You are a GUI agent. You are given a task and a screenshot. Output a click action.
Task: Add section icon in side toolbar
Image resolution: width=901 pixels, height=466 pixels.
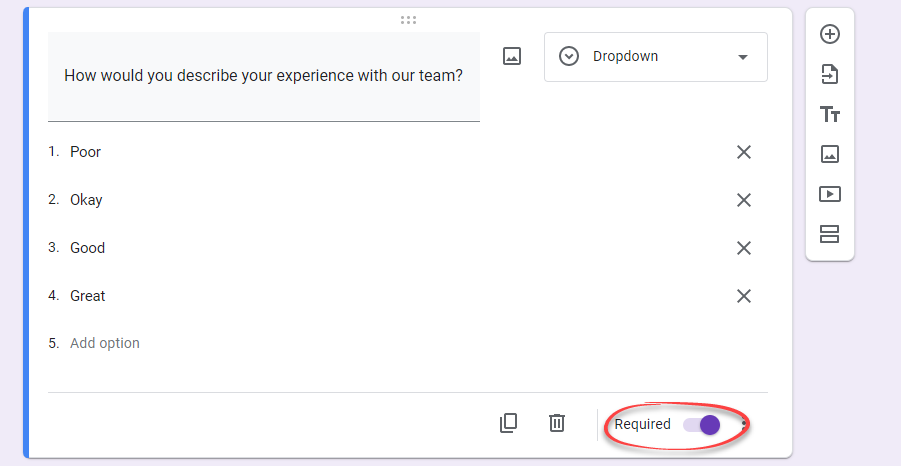(x=830, y=234)
